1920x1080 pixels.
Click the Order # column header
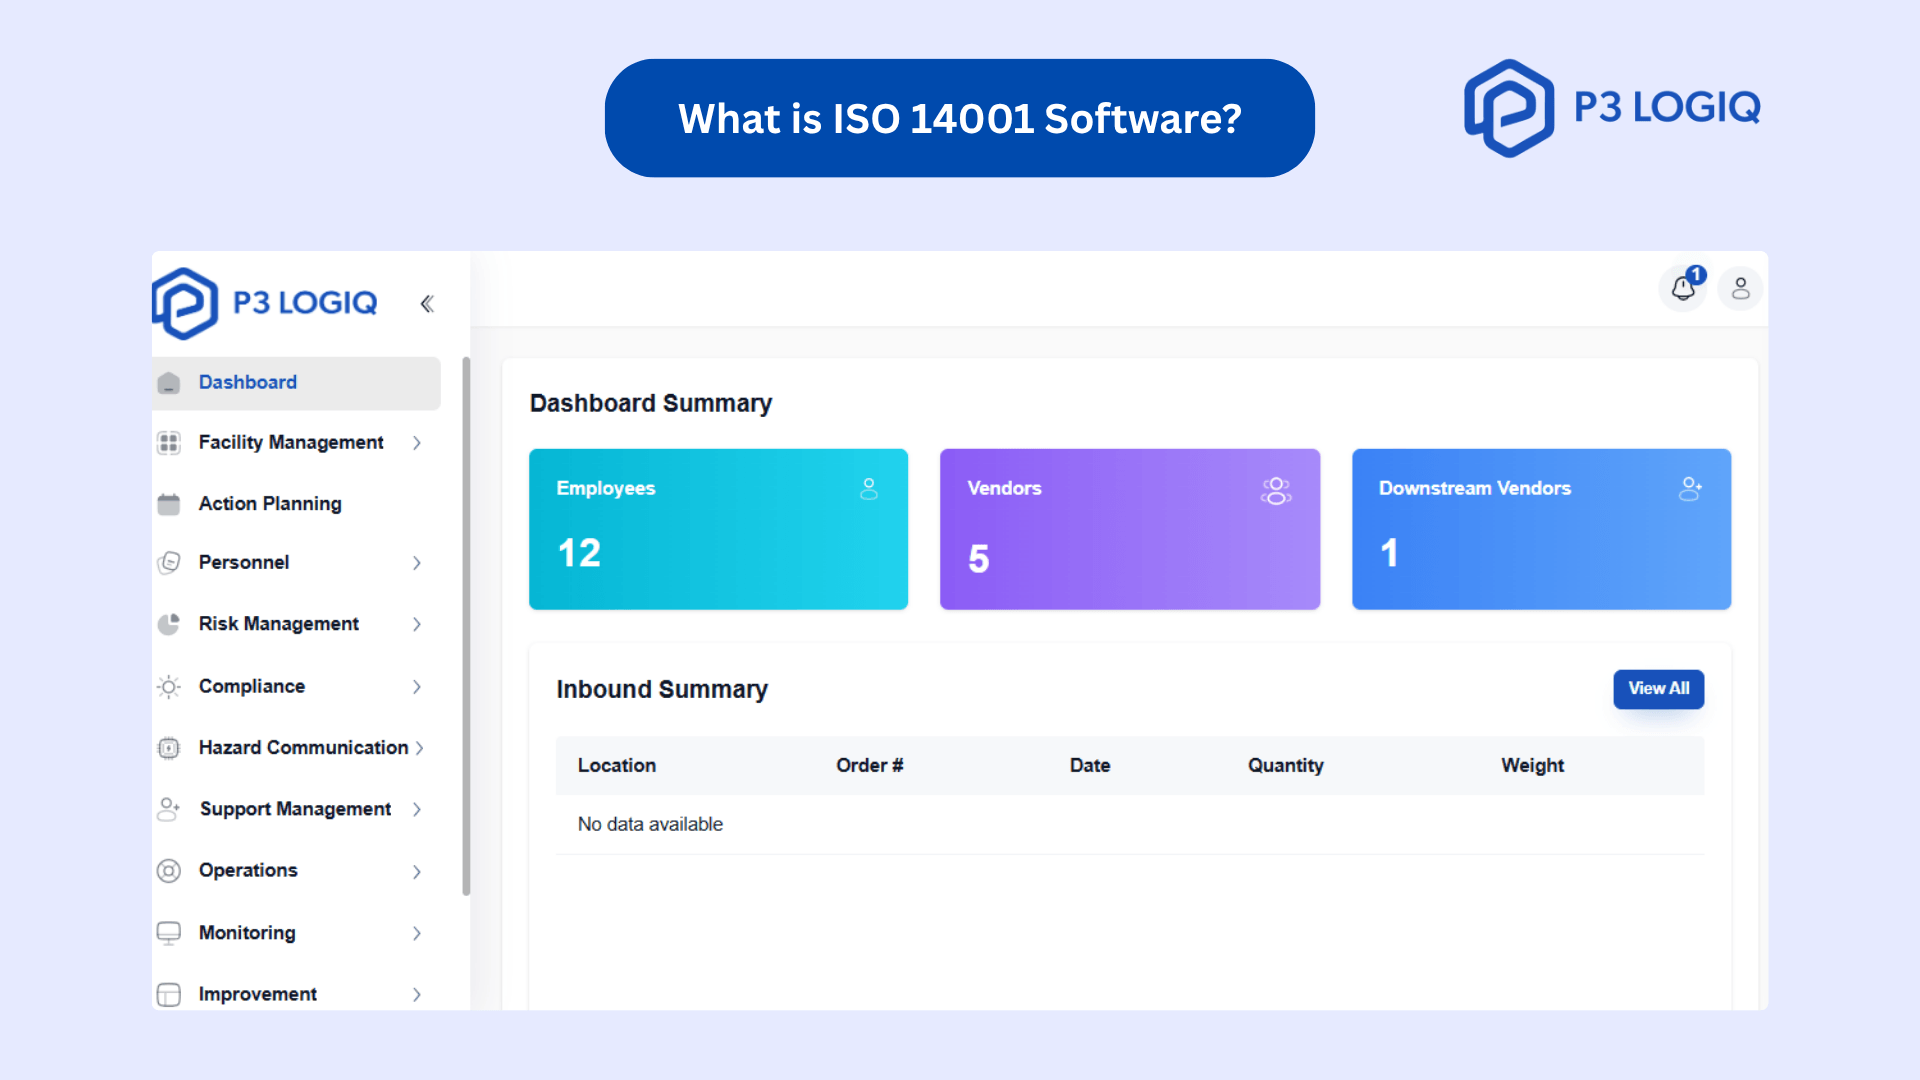point(870,766)
